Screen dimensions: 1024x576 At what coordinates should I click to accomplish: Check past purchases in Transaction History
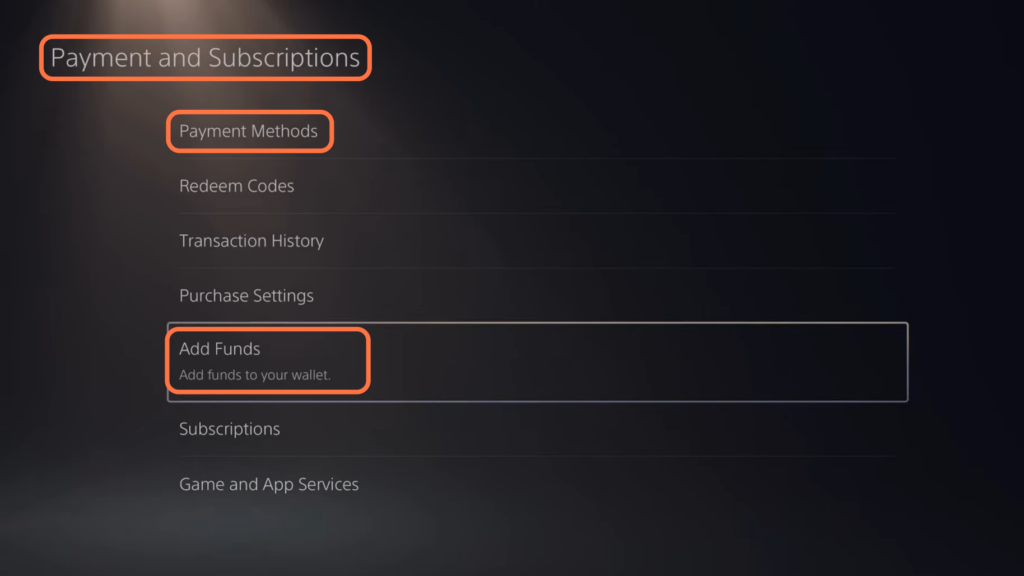[537, 241]
